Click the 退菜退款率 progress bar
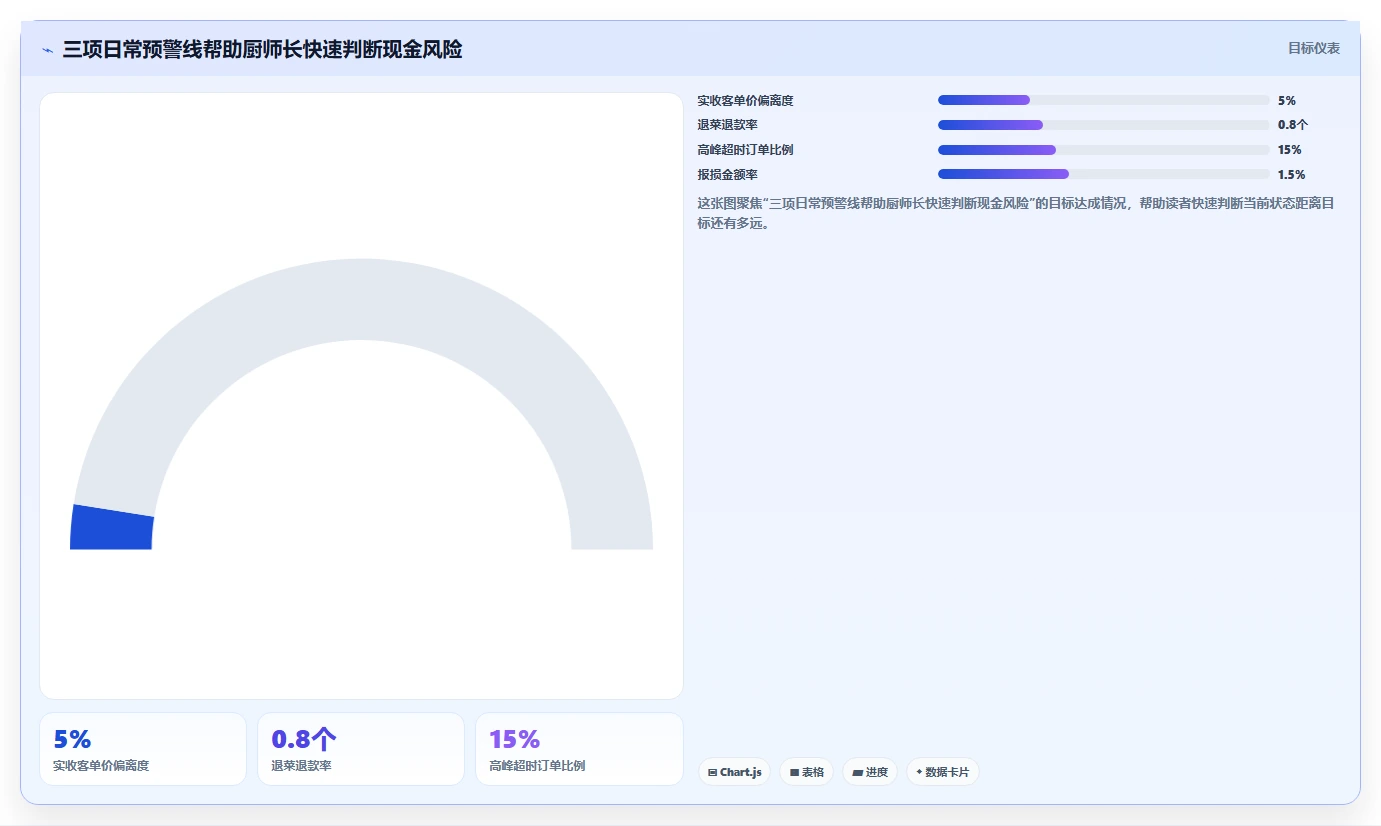The width and height of the screenshot is (1381, 826). (x=1103, y=125)
